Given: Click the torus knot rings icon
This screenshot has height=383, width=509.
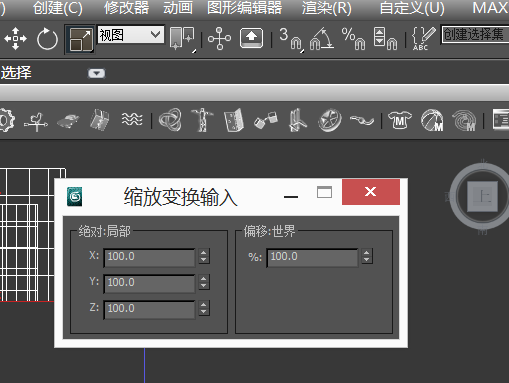Looking at the screenshot, I should click(170, 120).
